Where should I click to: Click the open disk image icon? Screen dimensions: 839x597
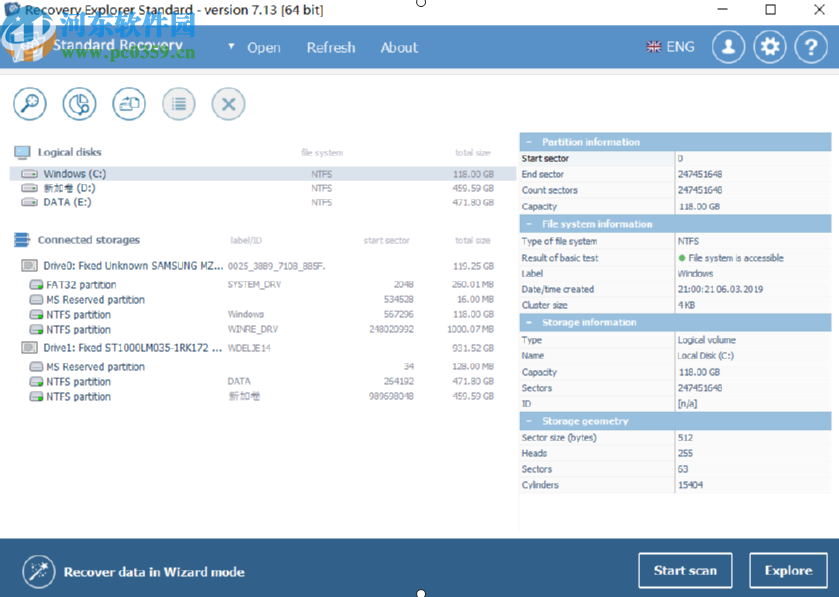pos(129,103)
